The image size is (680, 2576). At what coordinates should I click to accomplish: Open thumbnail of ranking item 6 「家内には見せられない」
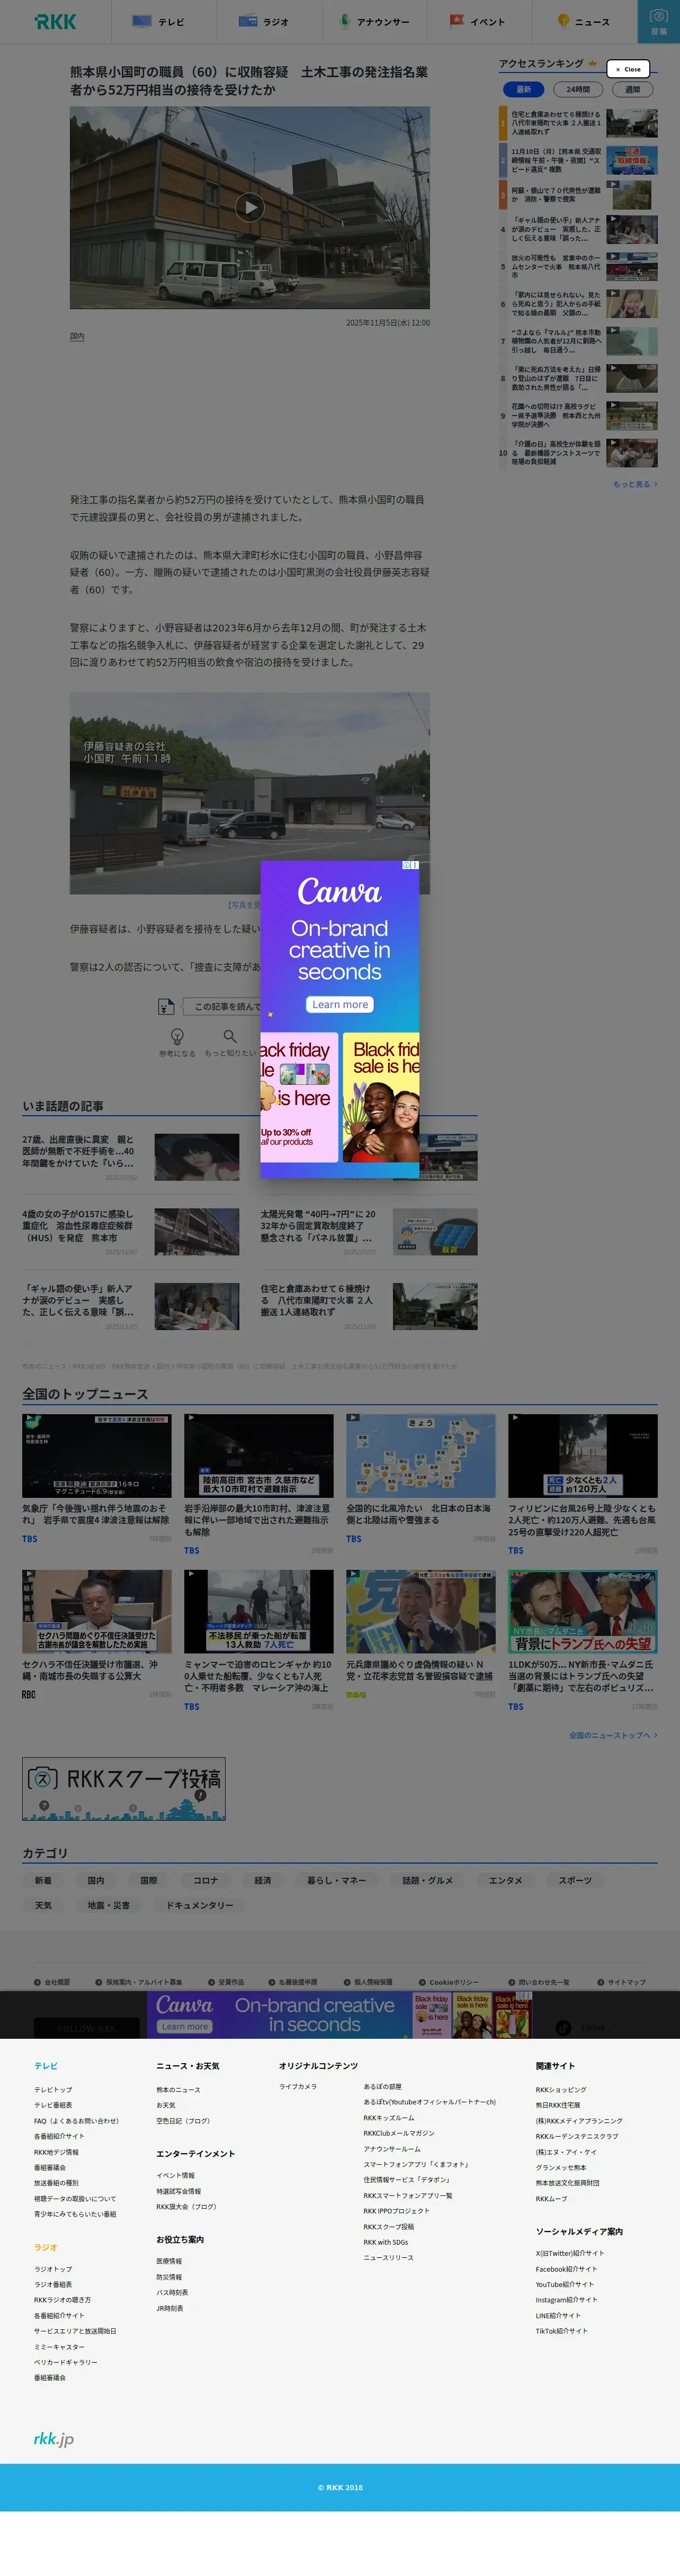pos(632,304)
